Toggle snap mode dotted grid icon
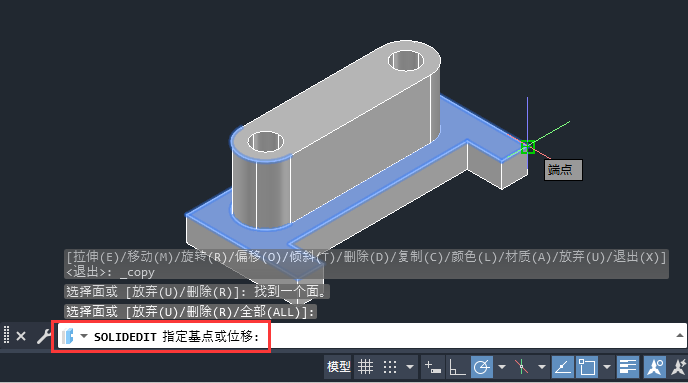The height and width of the screenshot is (383, 688). click(390, 367)
